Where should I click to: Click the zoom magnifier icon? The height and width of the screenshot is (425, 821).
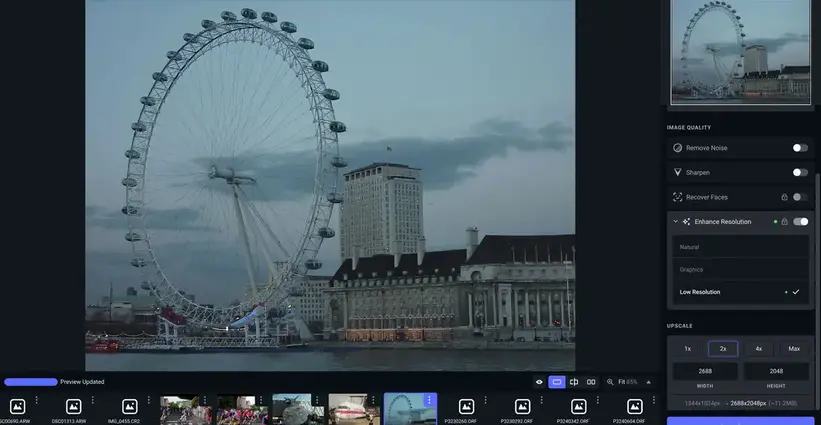click(610, 382)
